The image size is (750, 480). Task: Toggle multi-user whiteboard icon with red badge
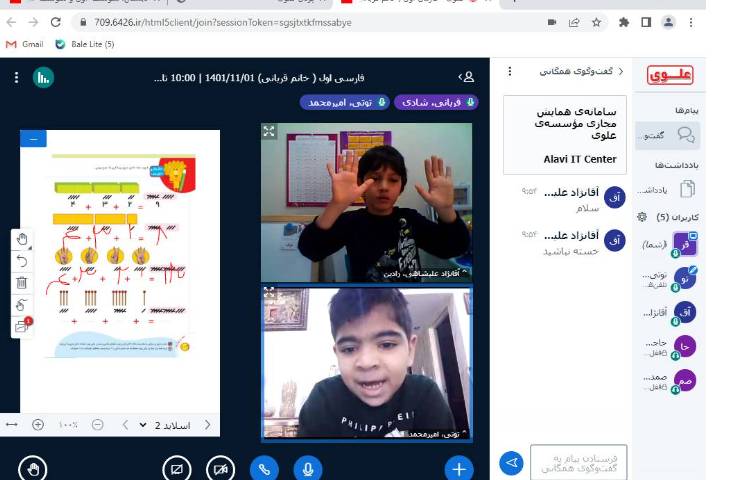click(22, 326)
